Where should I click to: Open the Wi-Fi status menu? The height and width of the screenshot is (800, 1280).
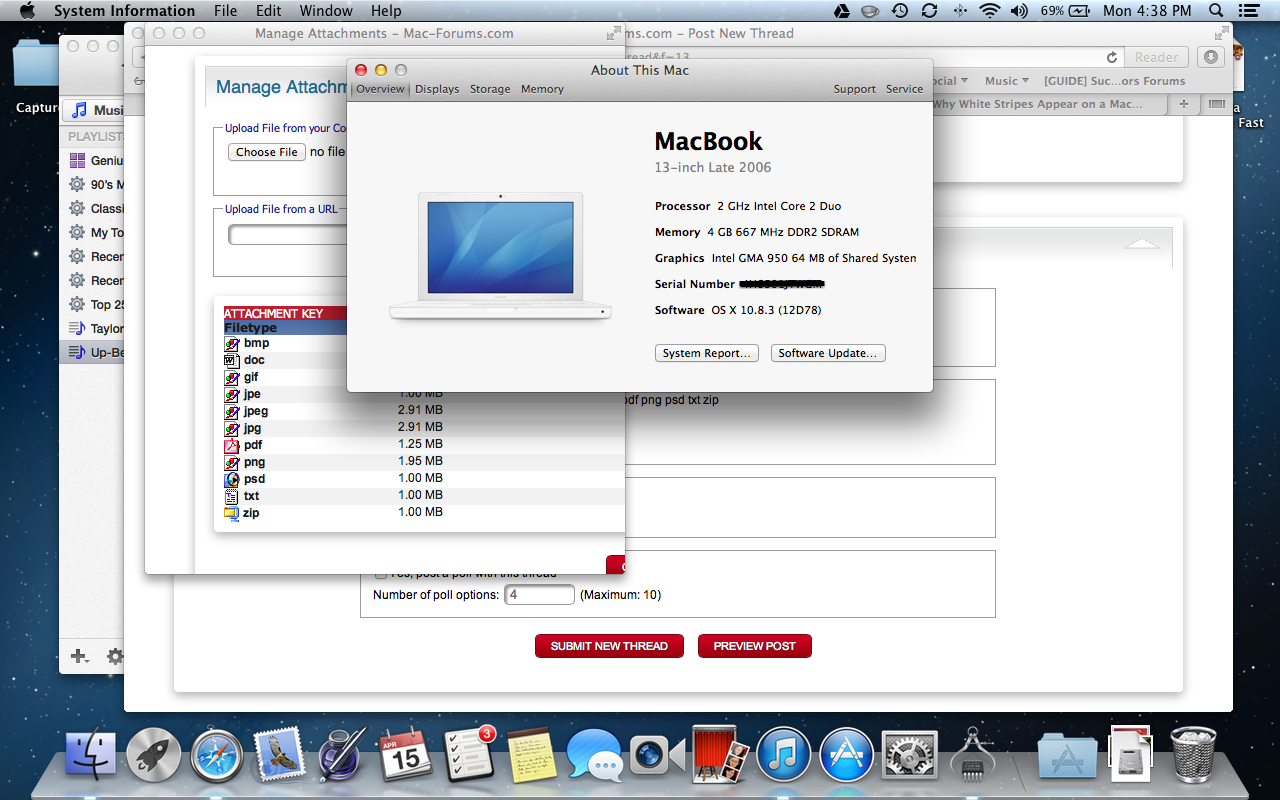990,11
